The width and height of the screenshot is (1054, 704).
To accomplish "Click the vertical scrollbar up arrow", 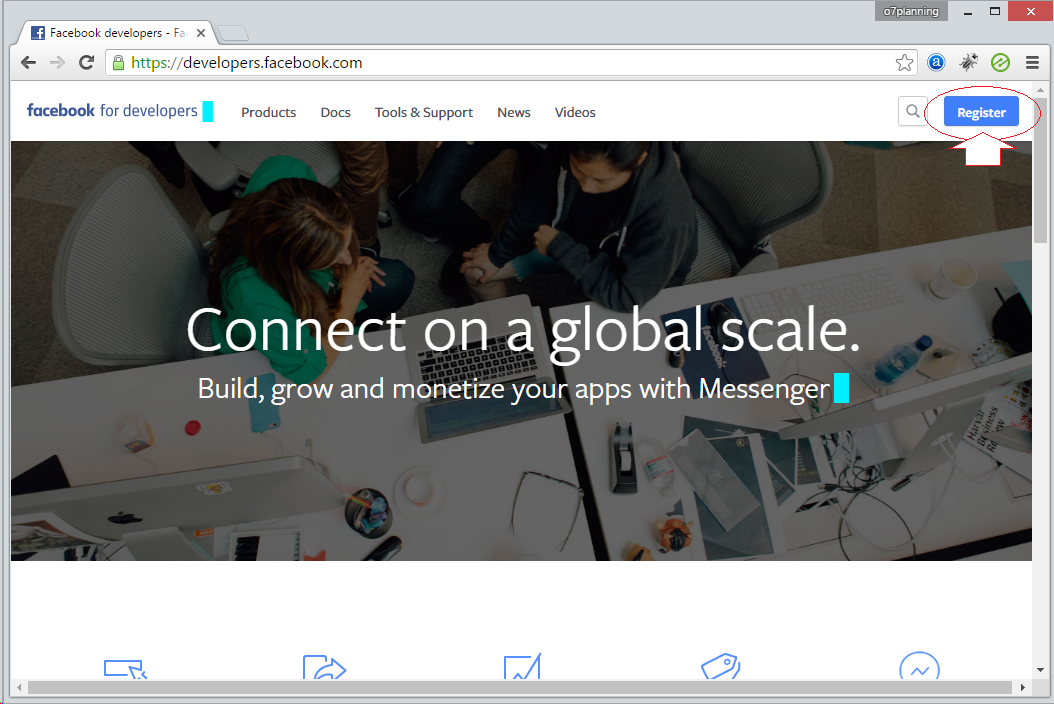I will pyautogui.click(x=1041, y=89).
